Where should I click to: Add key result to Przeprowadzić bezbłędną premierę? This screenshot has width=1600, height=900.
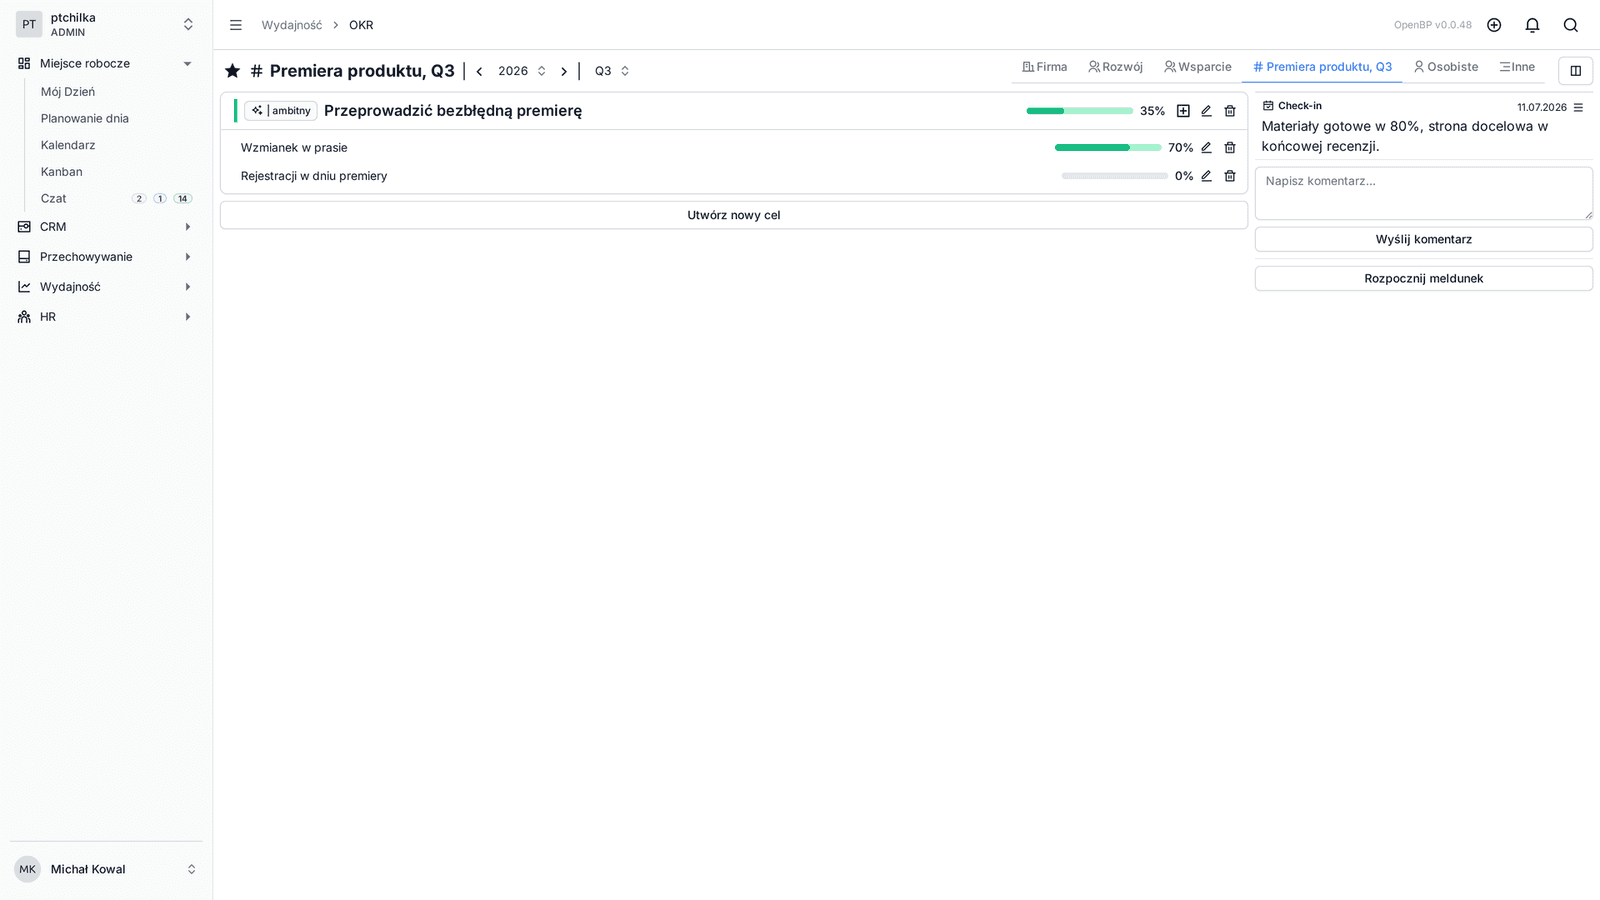(x=1183, y=111)
